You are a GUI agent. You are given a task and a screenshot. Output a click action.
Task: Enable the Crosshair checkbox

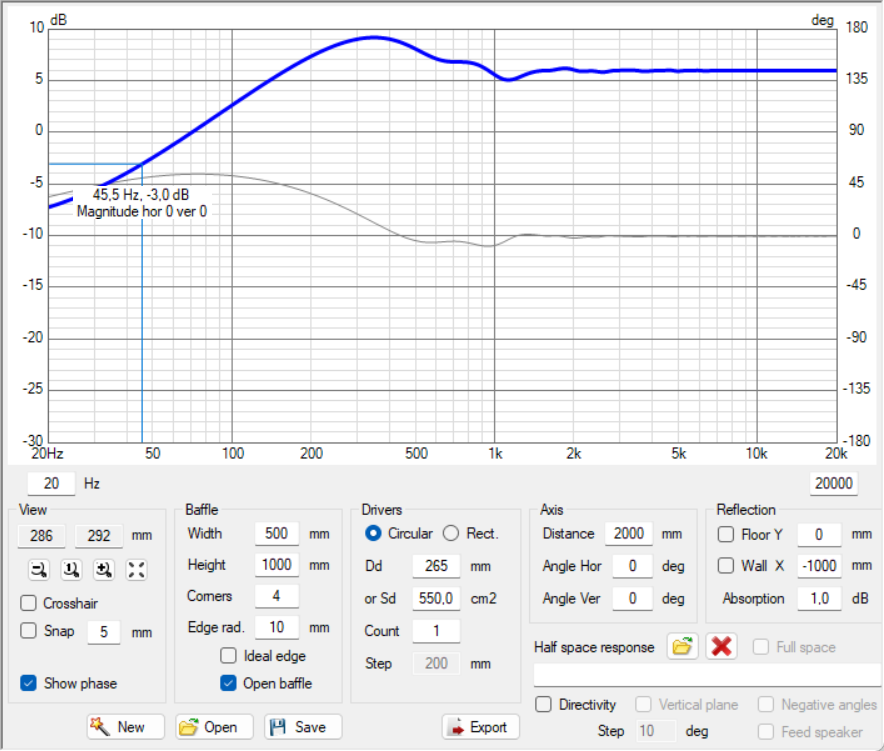pos(28,603)
